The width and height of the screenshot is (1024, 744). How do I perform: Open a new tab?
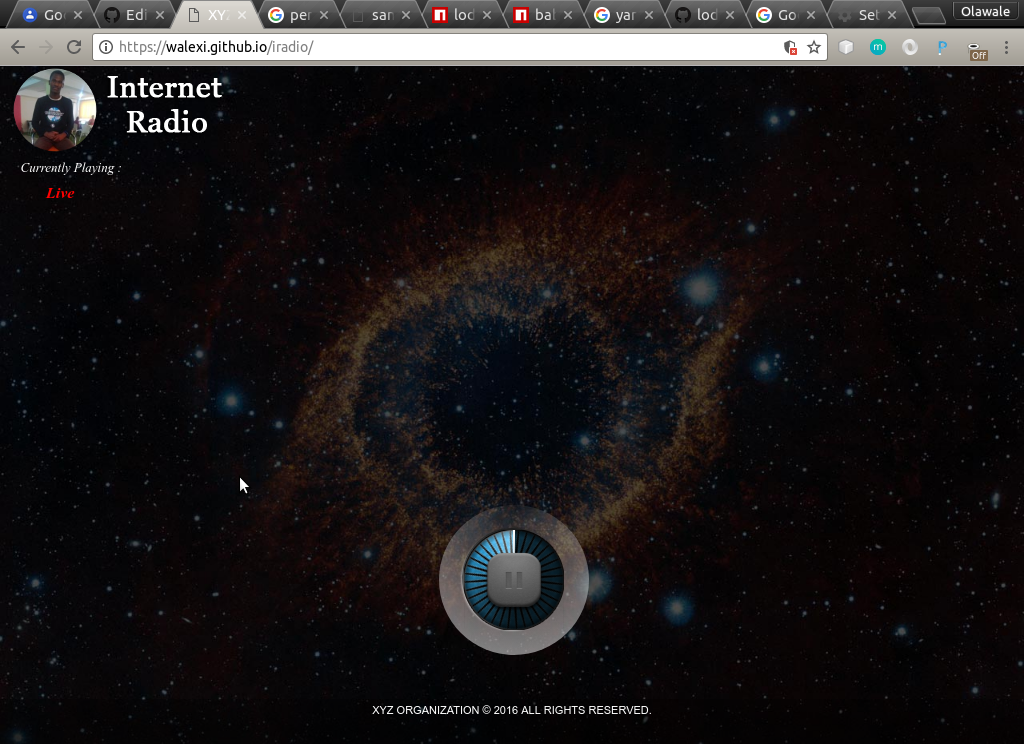coord(928,16)
